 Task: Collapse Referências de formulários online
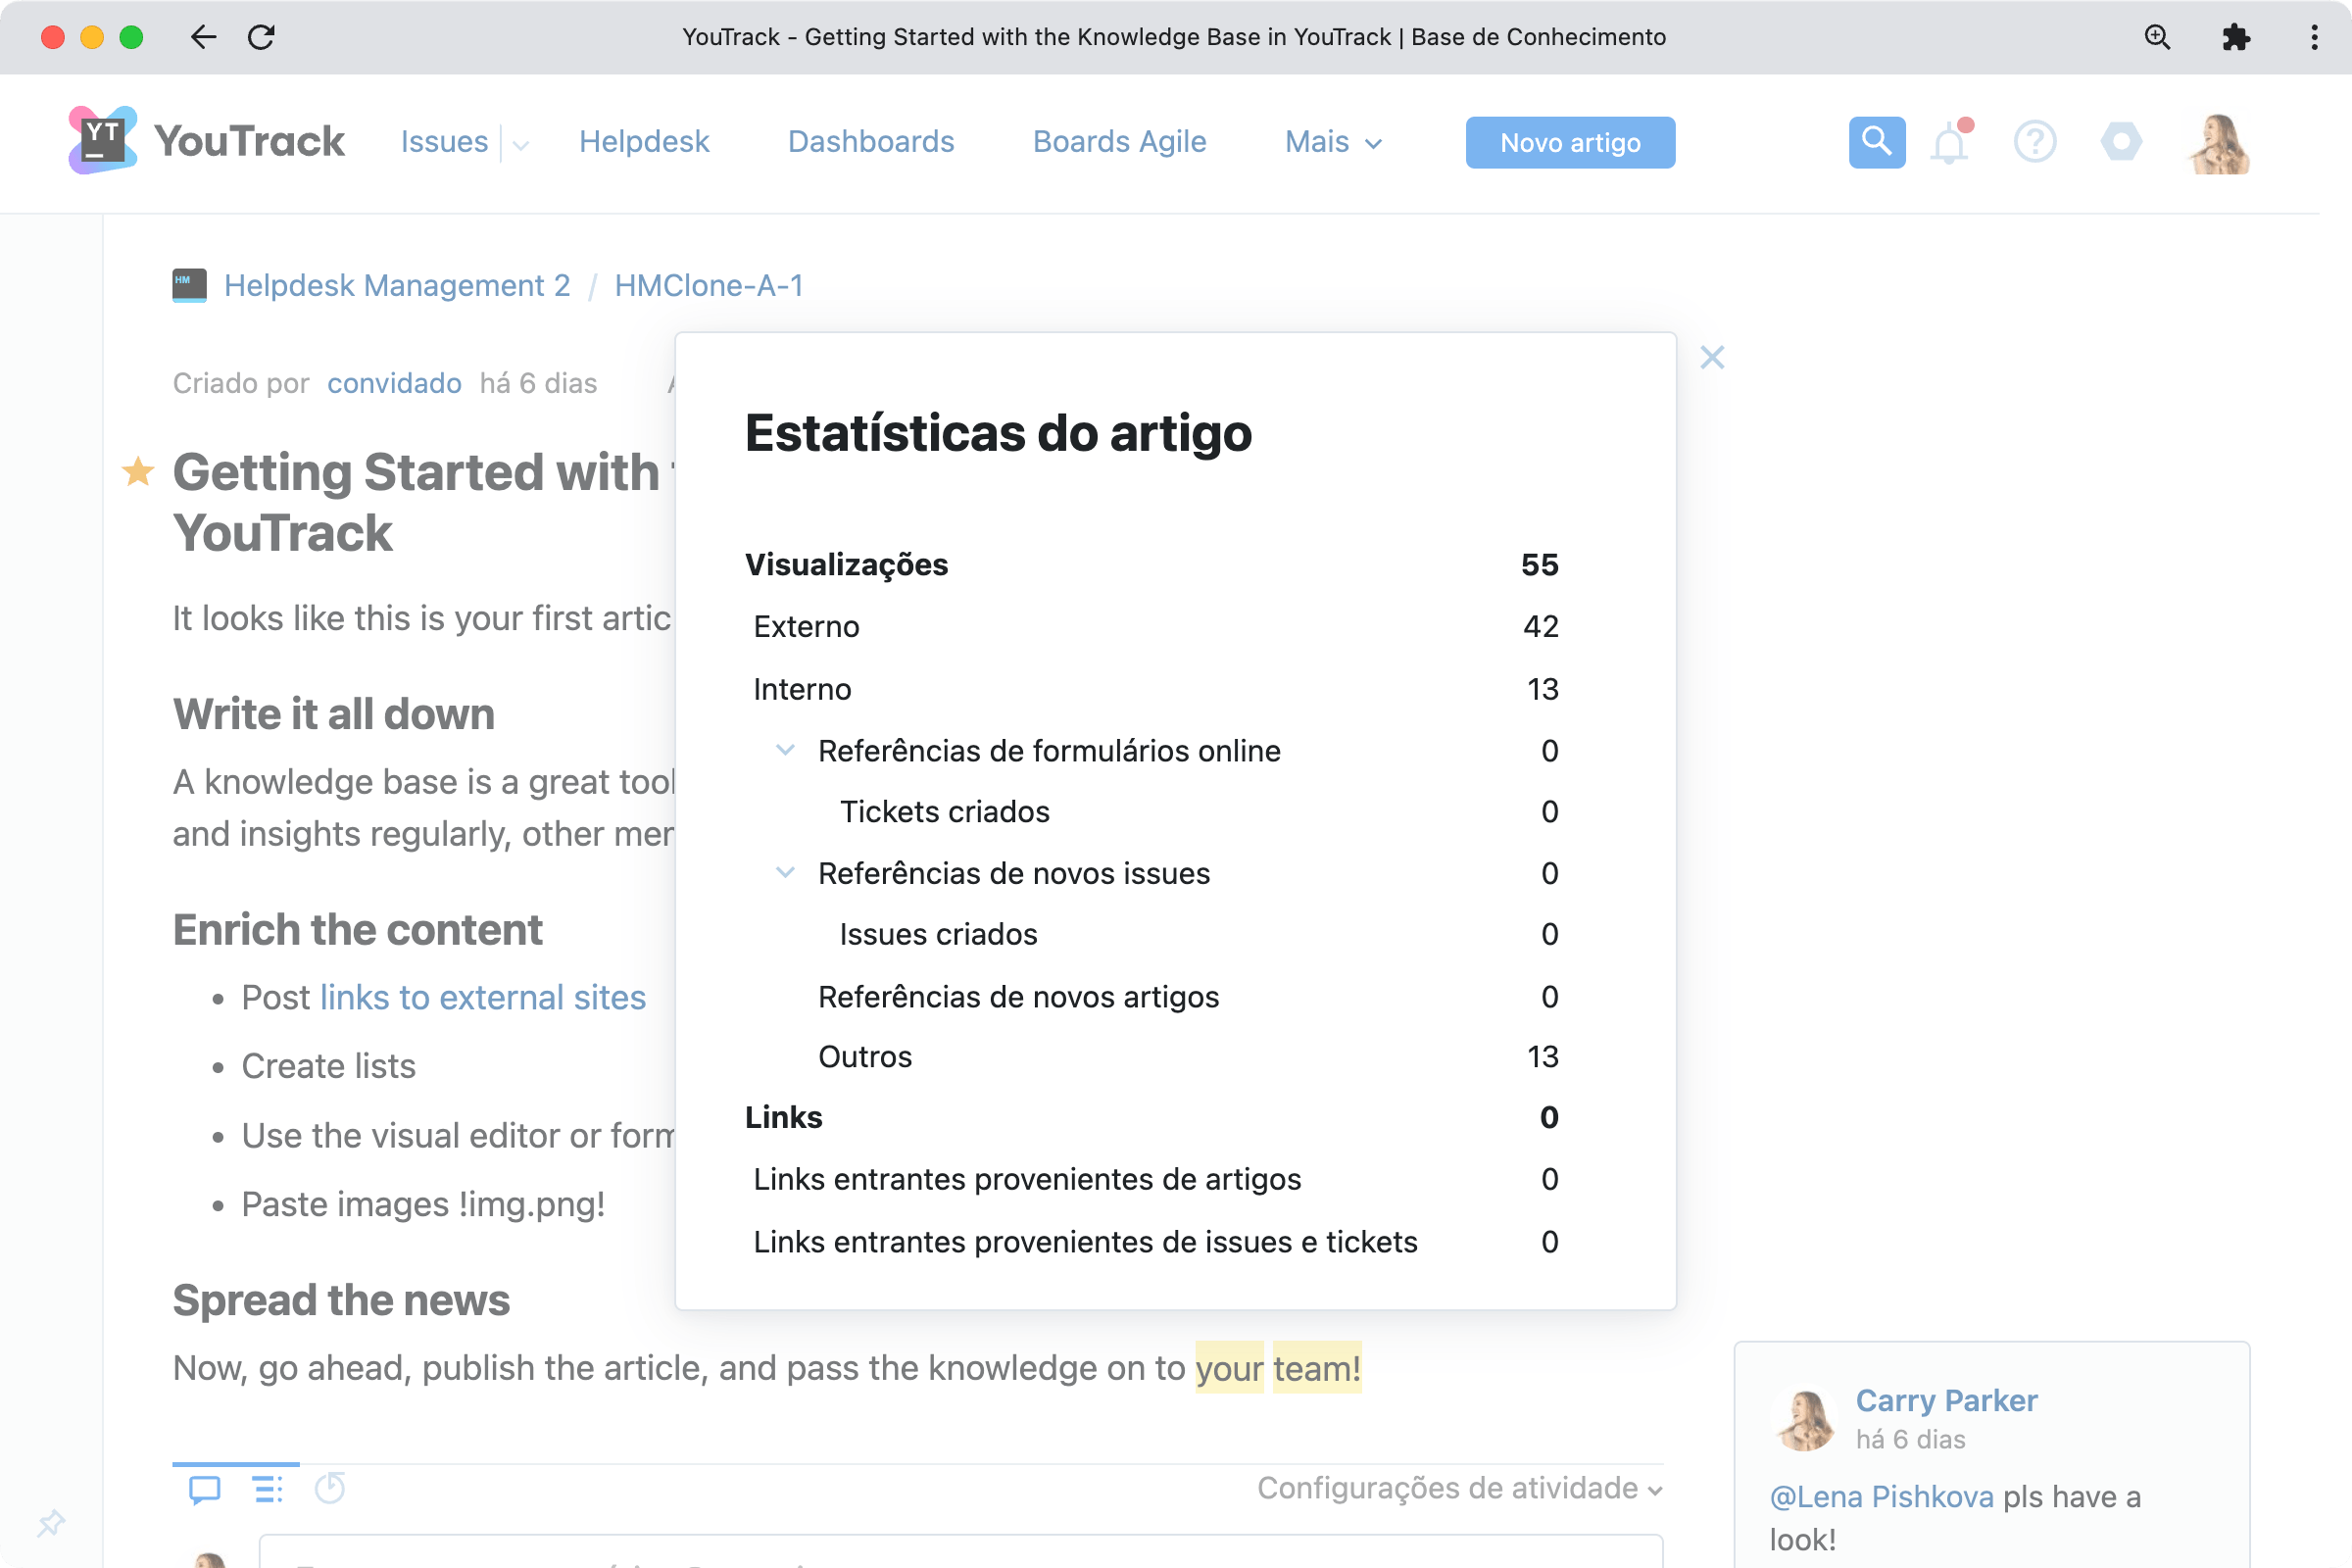(x=786, y=750)
